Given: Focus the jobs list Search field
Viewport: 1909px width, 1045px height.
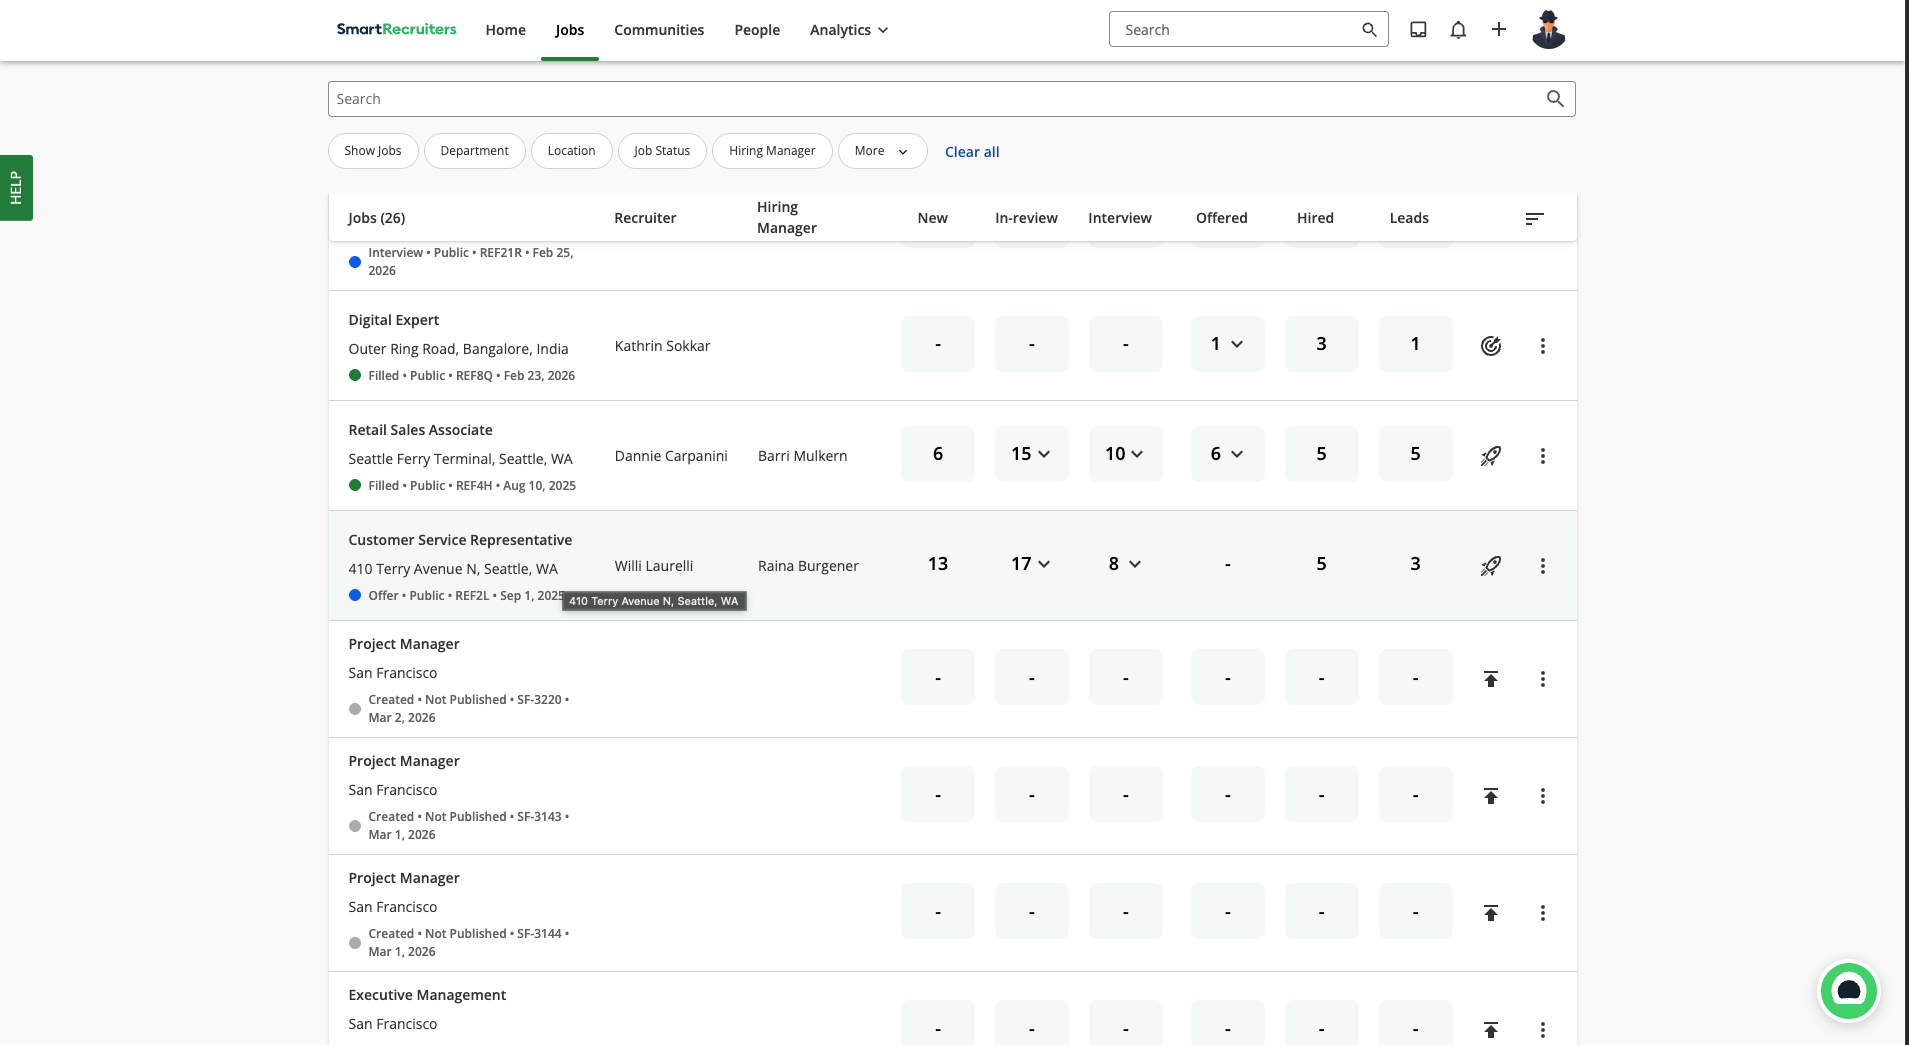Looking at the screenshot, I should (x=951, y=99).
